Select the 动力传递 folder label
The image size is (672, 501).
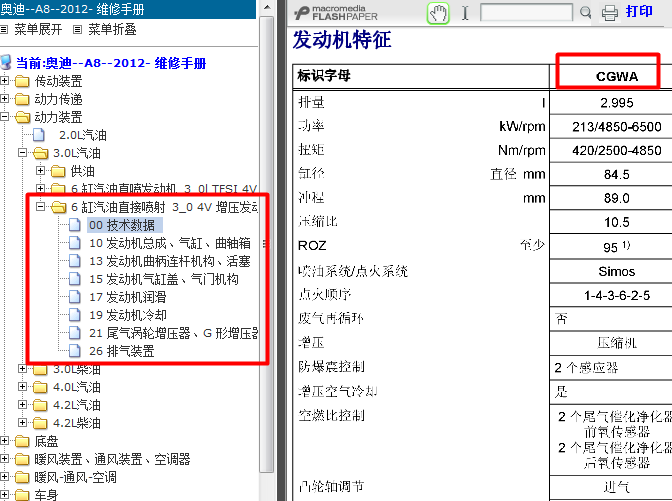[58, 99]
